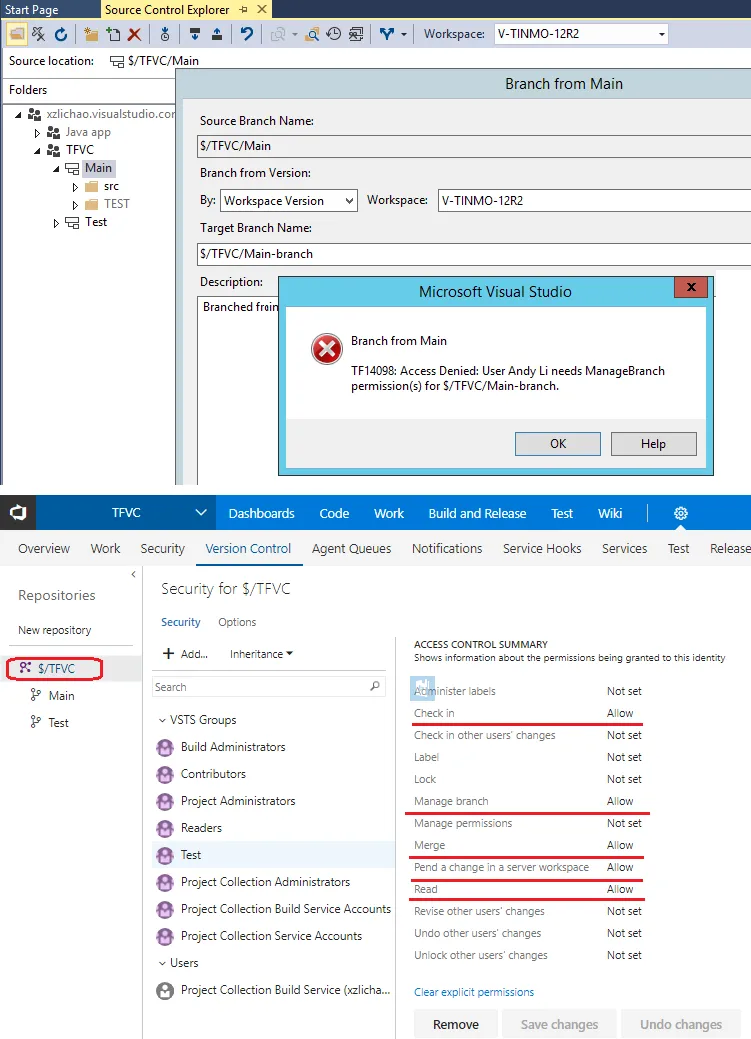Click the check out (down arrow) icon
The image size is (751, 1039).
[x=195, y=34]
